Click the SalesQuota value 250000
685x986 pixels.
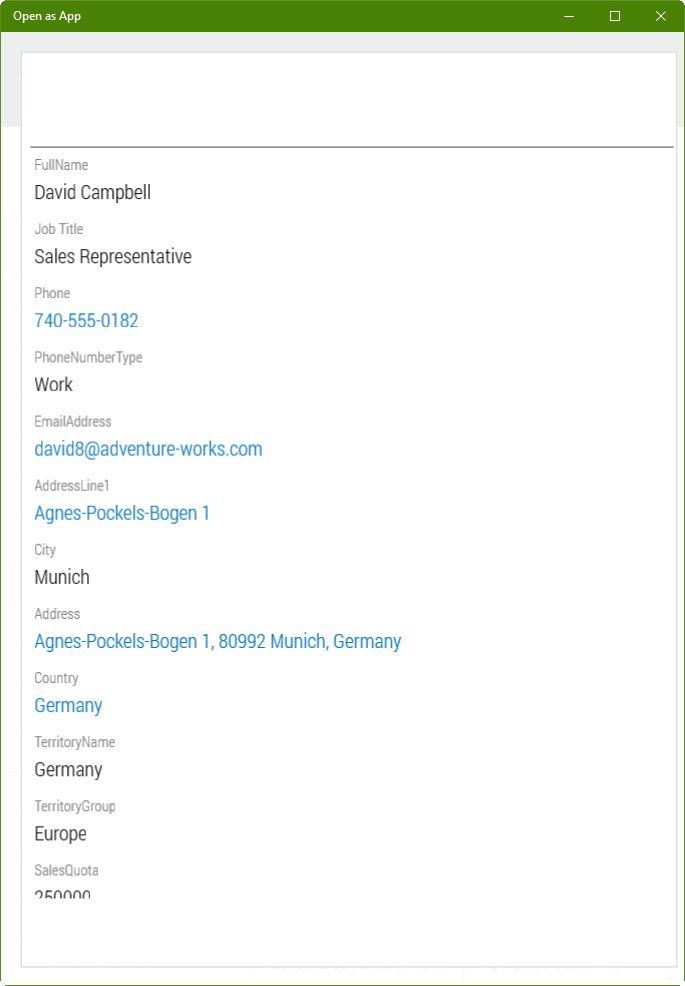(x=62, y=892)
